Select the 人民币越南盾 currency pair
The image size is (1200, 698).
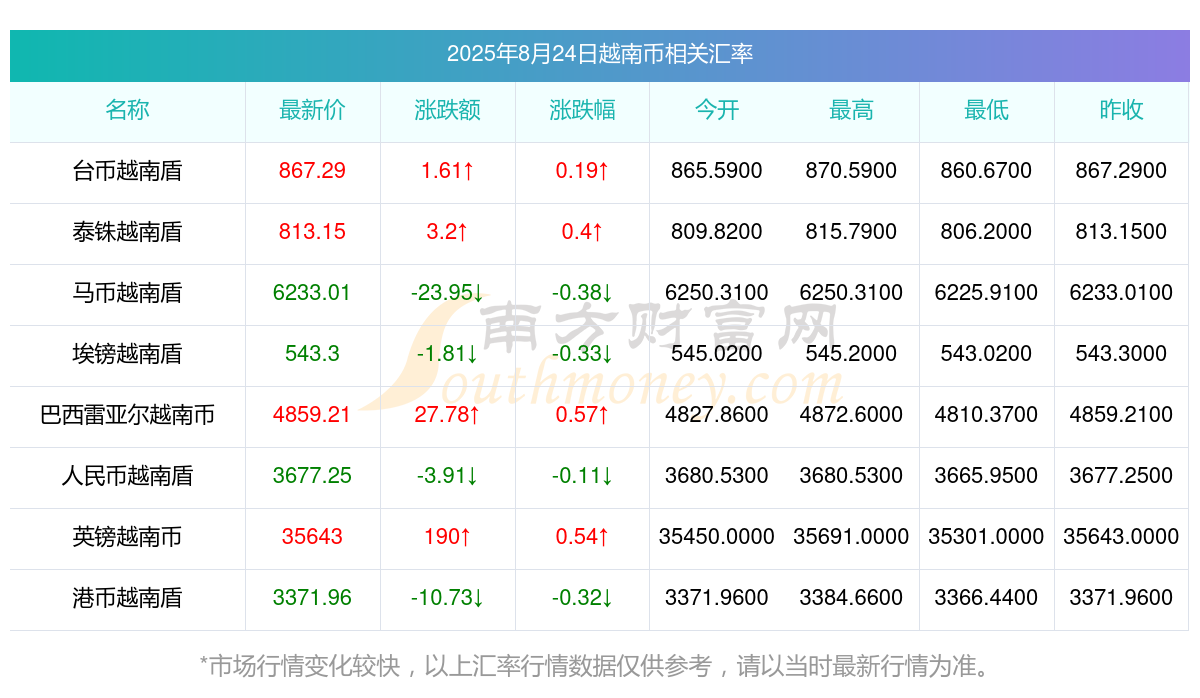[127, 476]
